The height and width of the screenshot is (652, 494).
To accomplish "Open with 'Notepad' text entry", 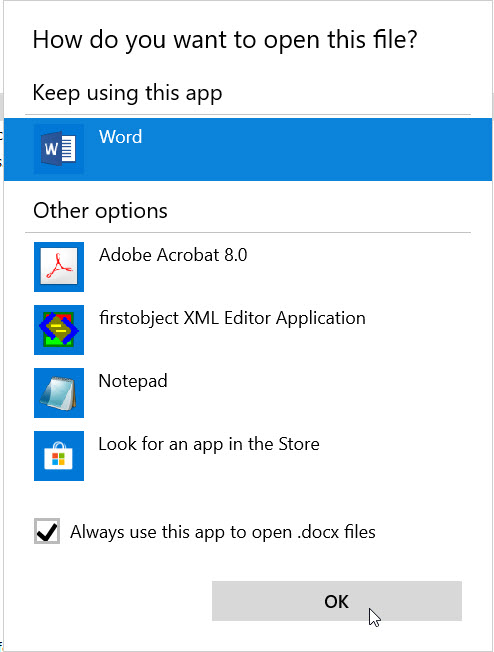I will (x=133, y=381).
